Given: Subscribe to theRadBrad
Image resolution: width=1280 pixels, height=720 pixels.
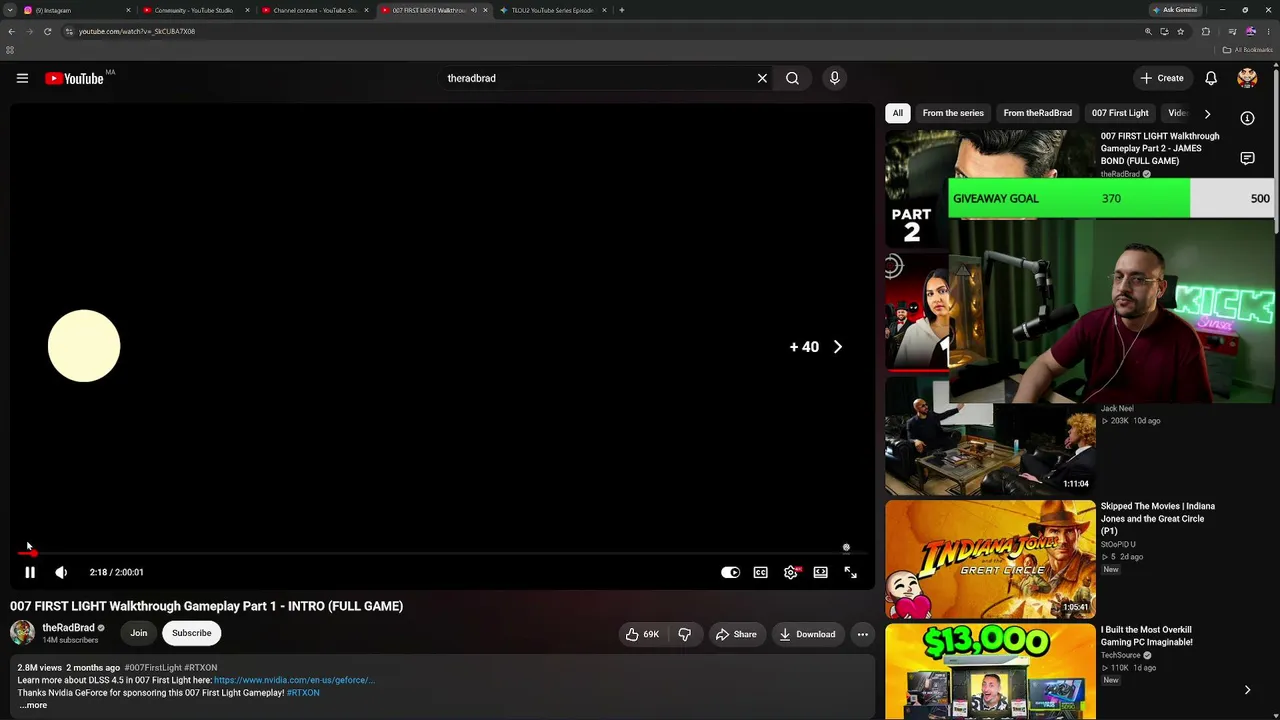Looking at the screenshot, I should 191,633.
